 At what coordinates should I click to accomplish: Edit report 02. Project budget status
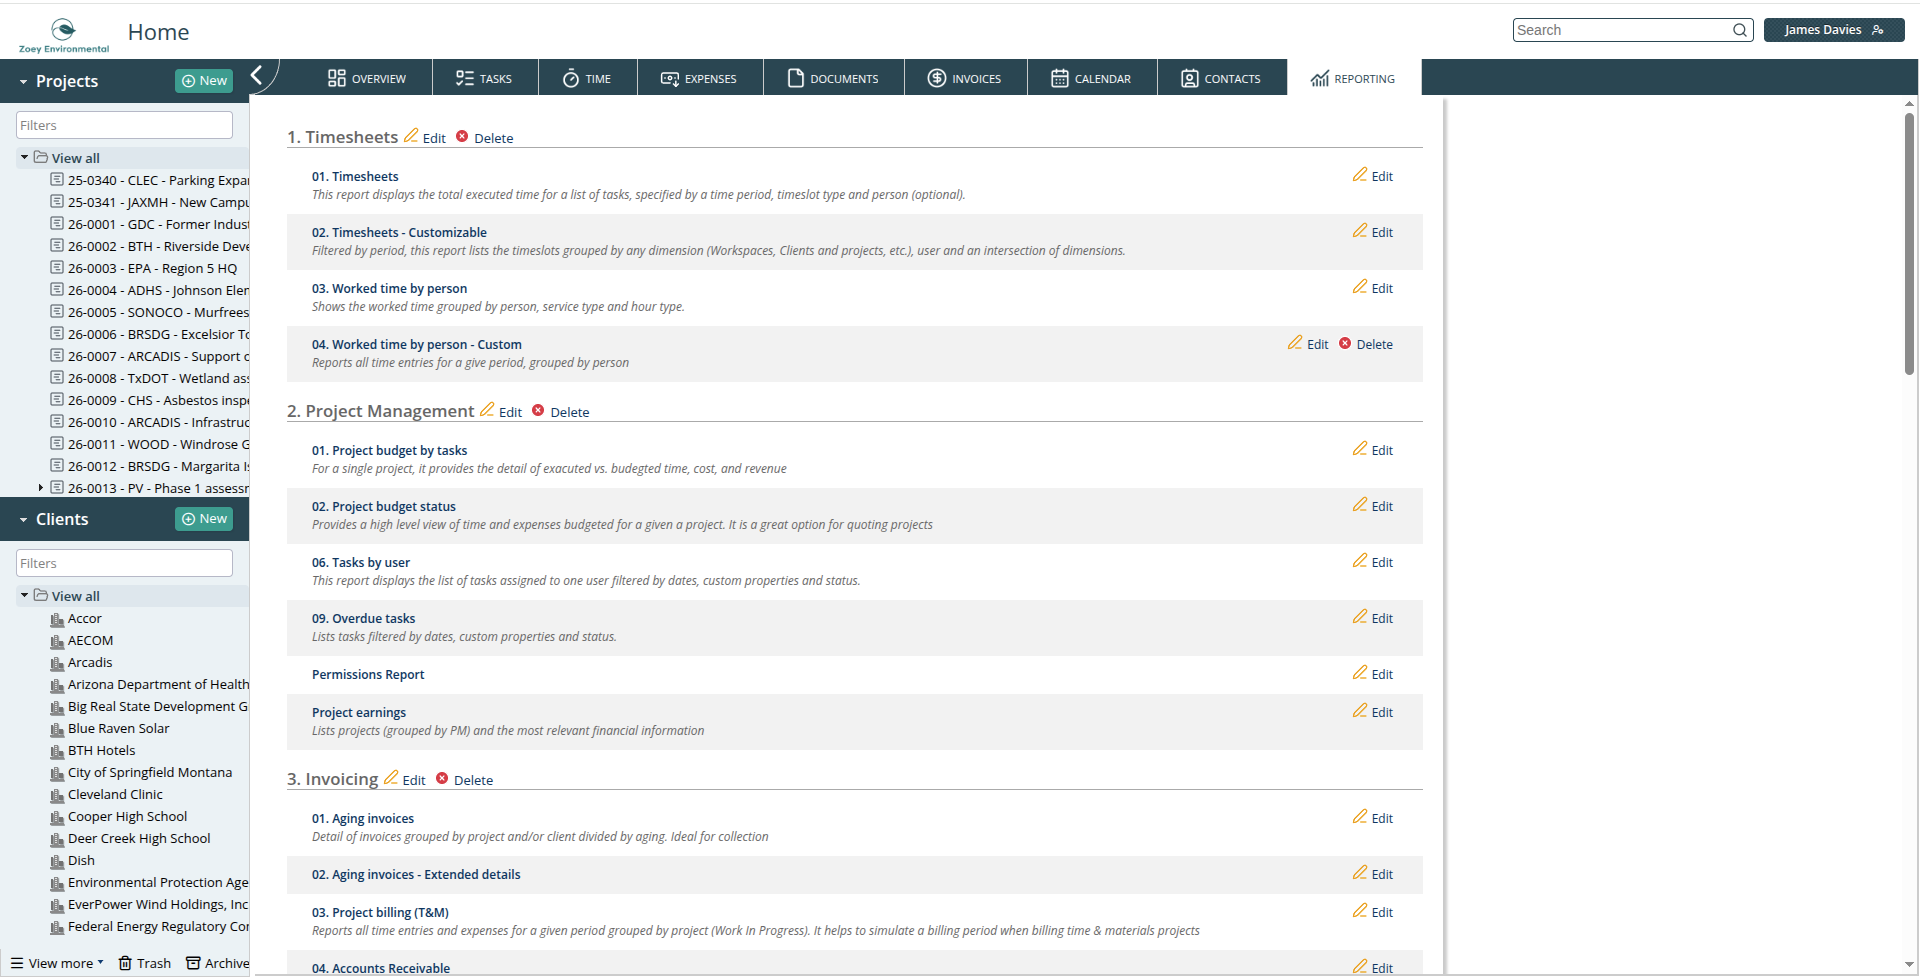(x=1373, y=505)
